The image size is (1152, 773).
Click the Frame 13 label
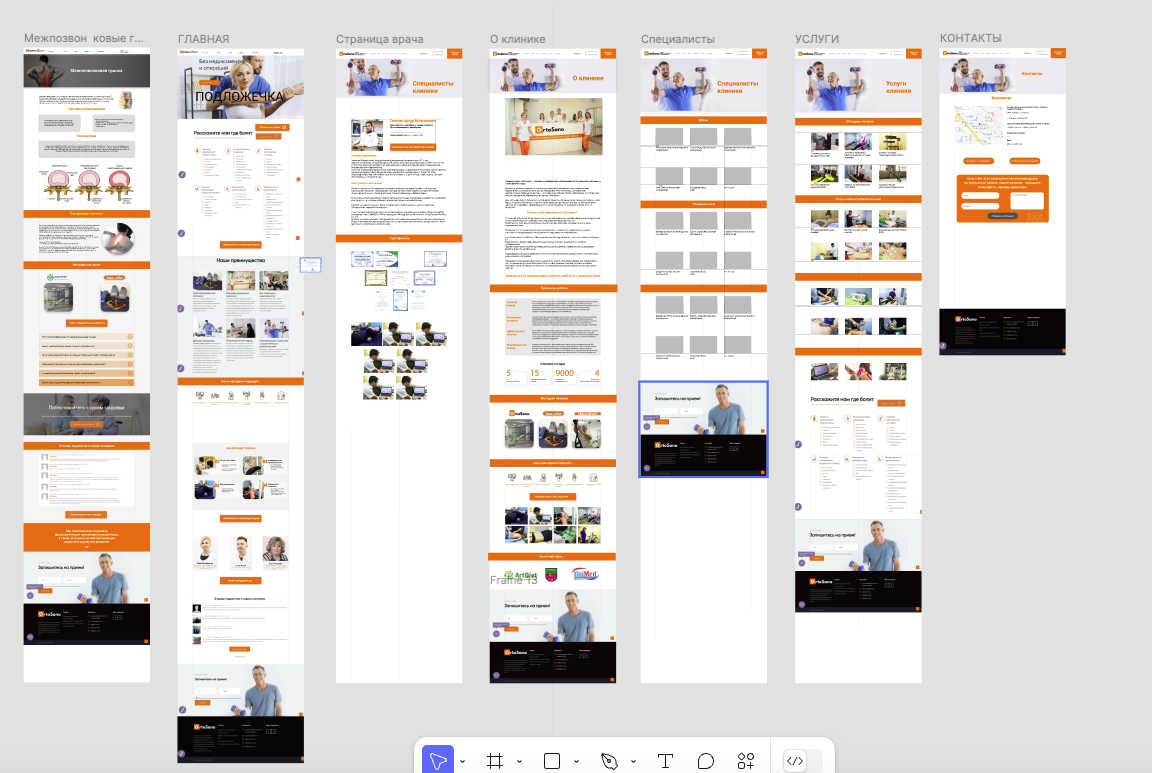pyautogui.click(x=513, y=579)
